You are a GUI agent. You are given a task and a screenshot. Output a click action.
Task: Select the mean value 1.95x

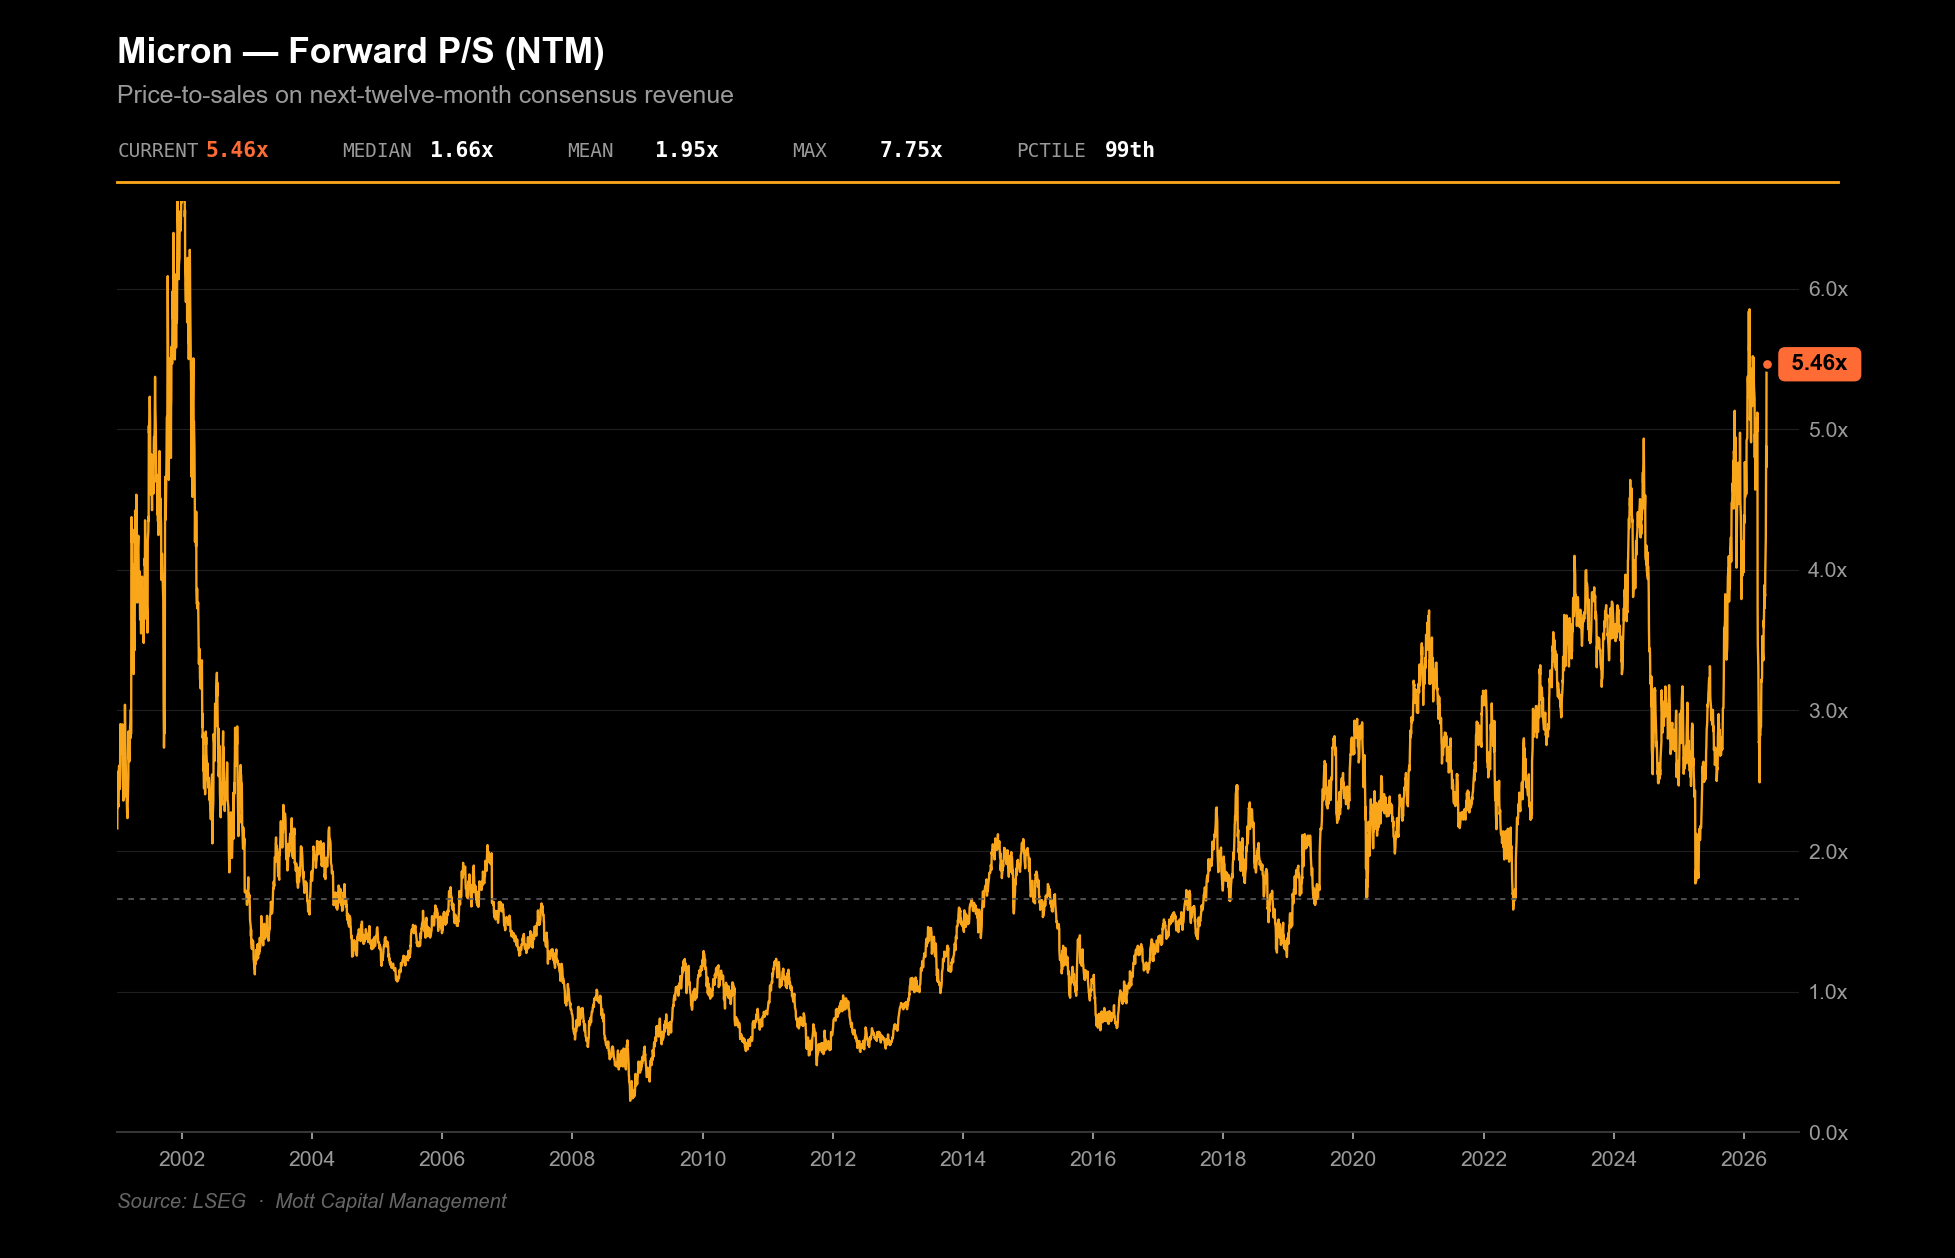click(x=687, y=150)
